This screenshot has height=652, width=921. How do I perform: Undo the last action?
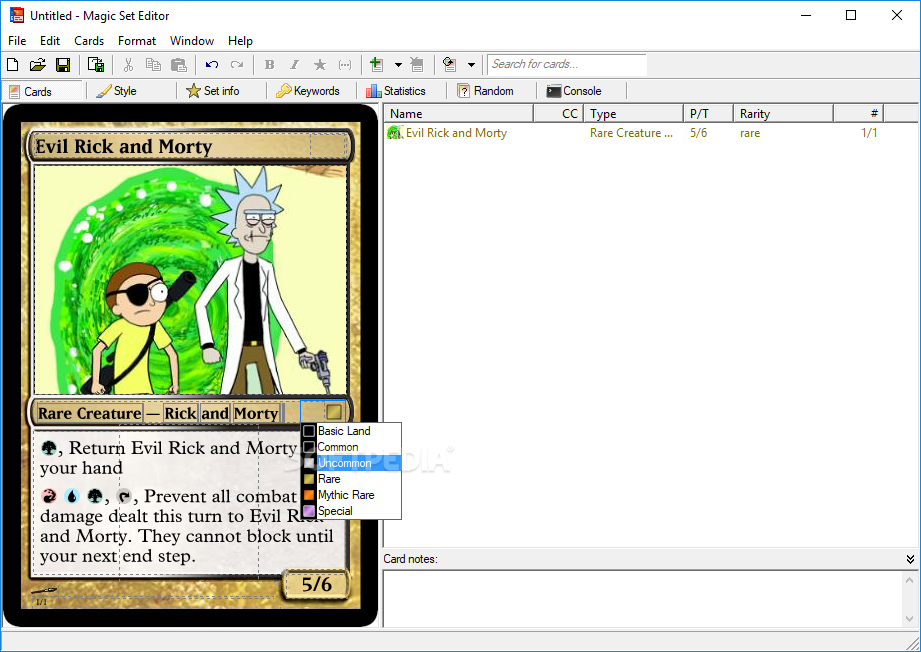pos(211,65)
